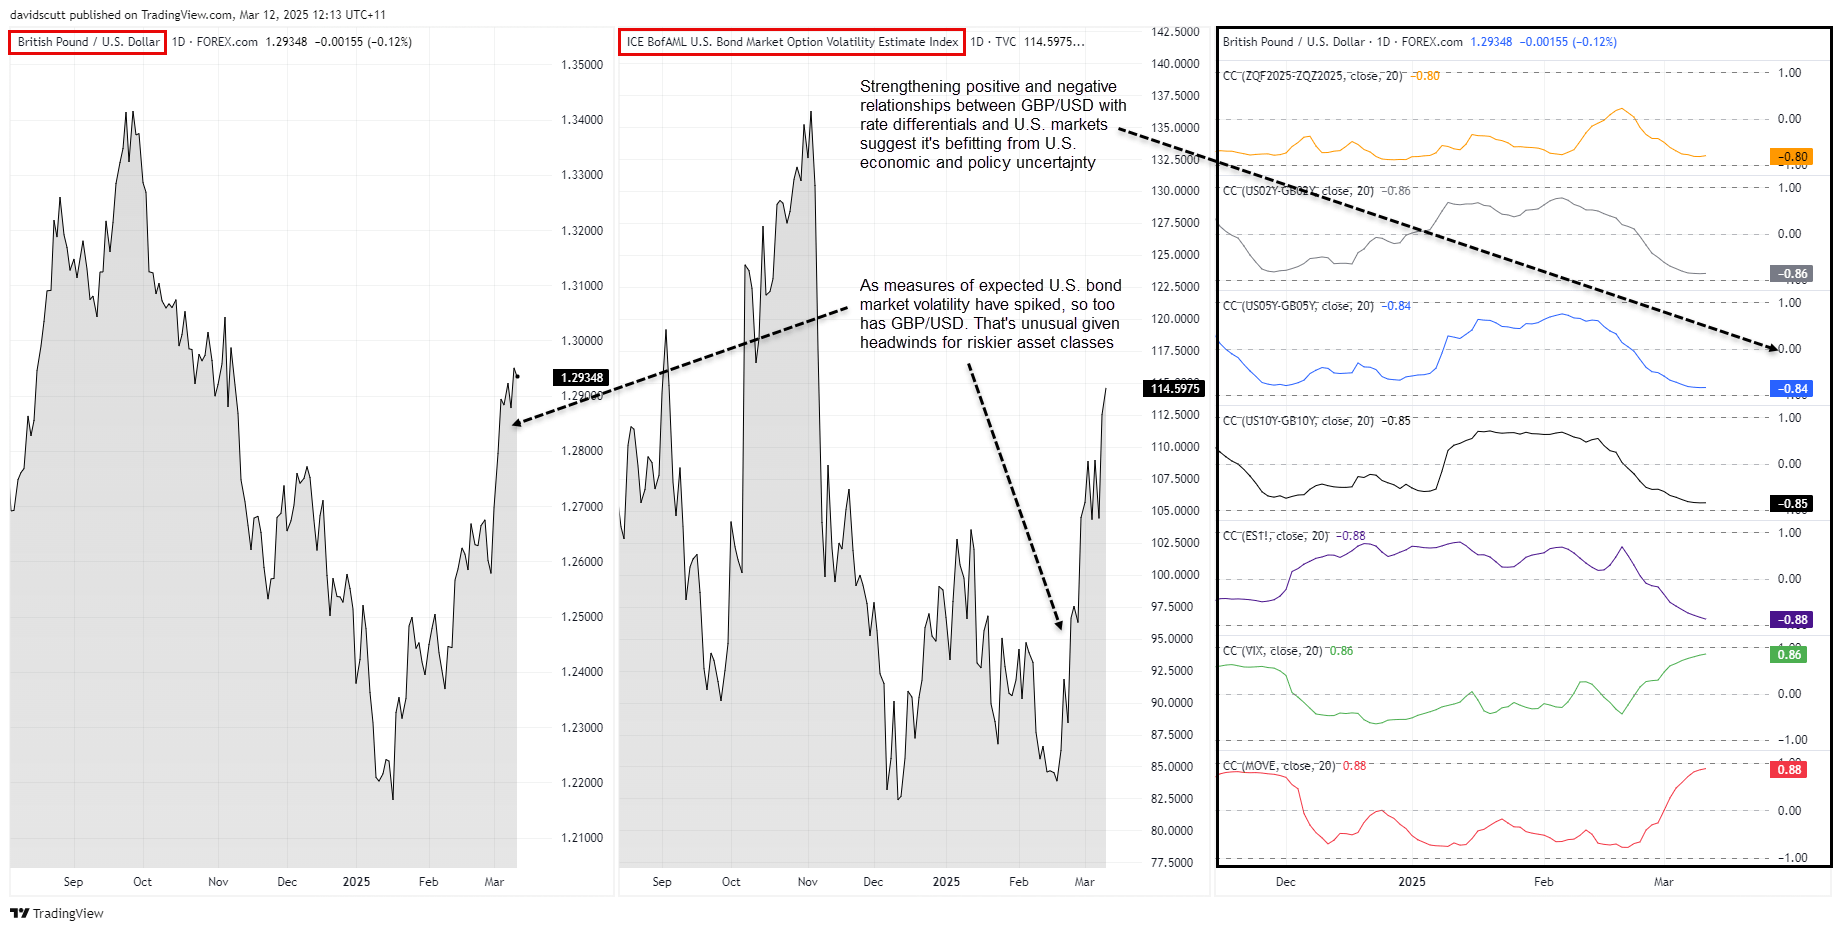The height and width of the screenshot is (931, 1841).
Task: Click the blue -0.84 price-scale label
Action: coord(1791,389)
